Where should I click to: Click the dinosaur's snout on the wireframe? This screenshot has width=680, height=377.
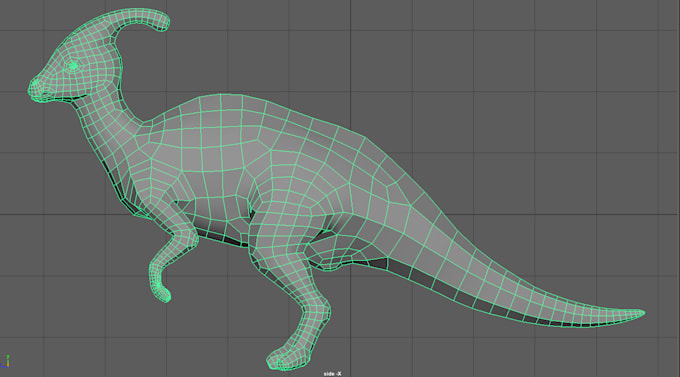click(39, 89)
